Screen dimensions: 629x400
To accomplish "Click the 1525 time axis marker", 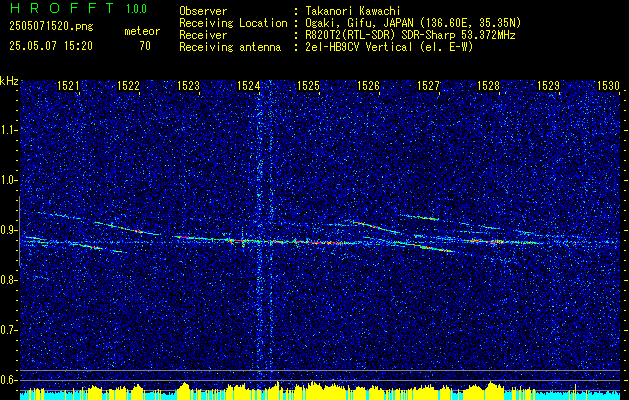I will tap(308, 85).
